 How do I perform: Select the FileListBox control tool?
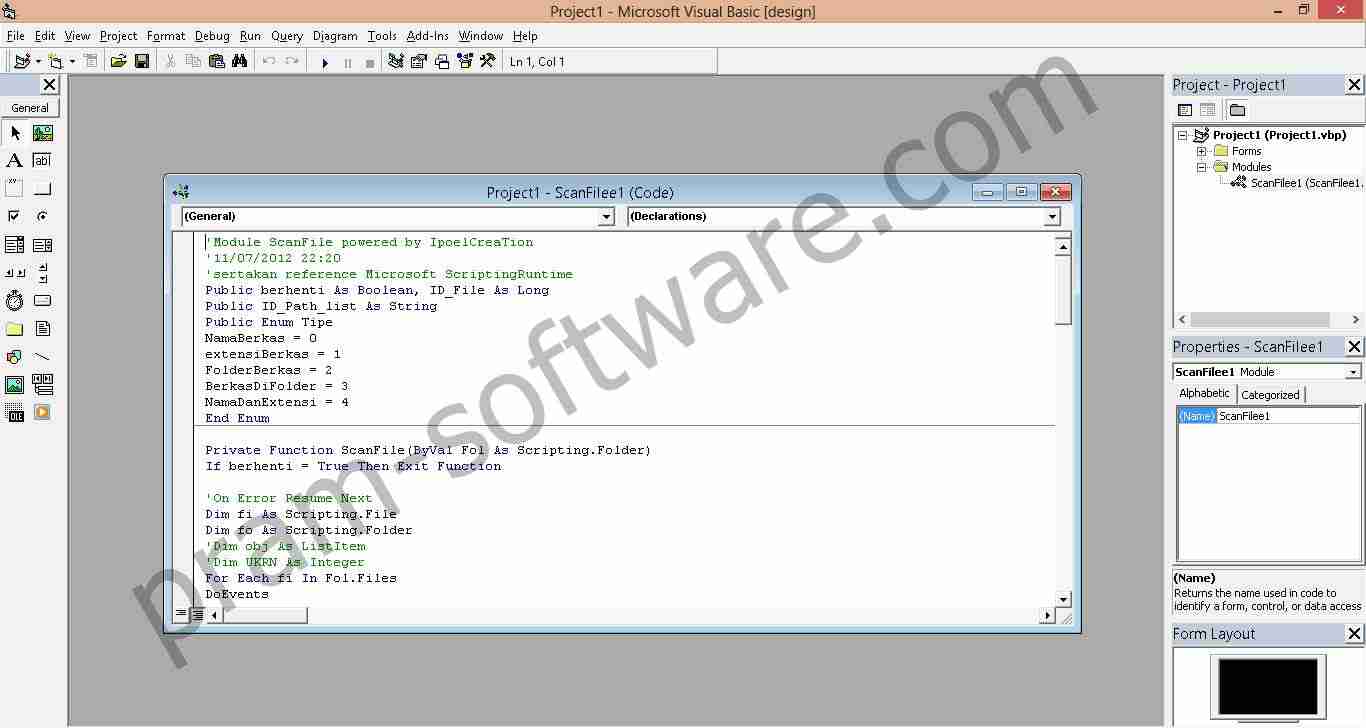pyautogui.click(x=43, y=329)
